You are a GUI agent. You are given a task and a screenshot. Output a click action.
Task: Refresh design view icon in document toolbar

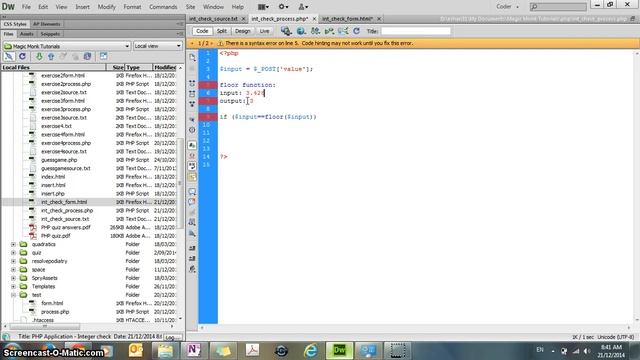pyautogui.click(x=356, y=31)
